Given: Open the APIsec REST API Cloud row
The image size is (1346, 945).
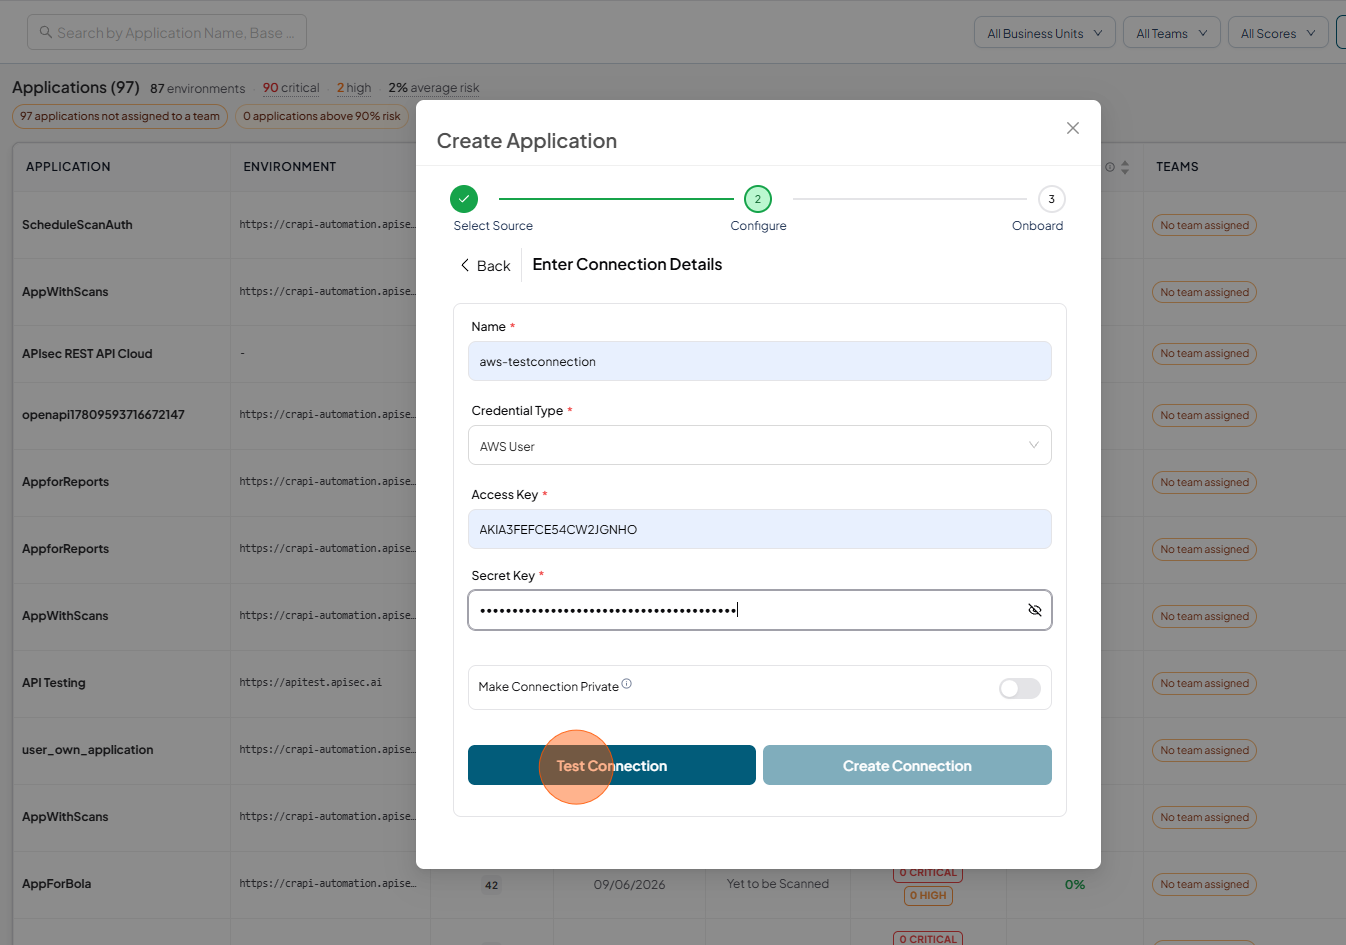Looking at the screenshot, I should [87, 354].
